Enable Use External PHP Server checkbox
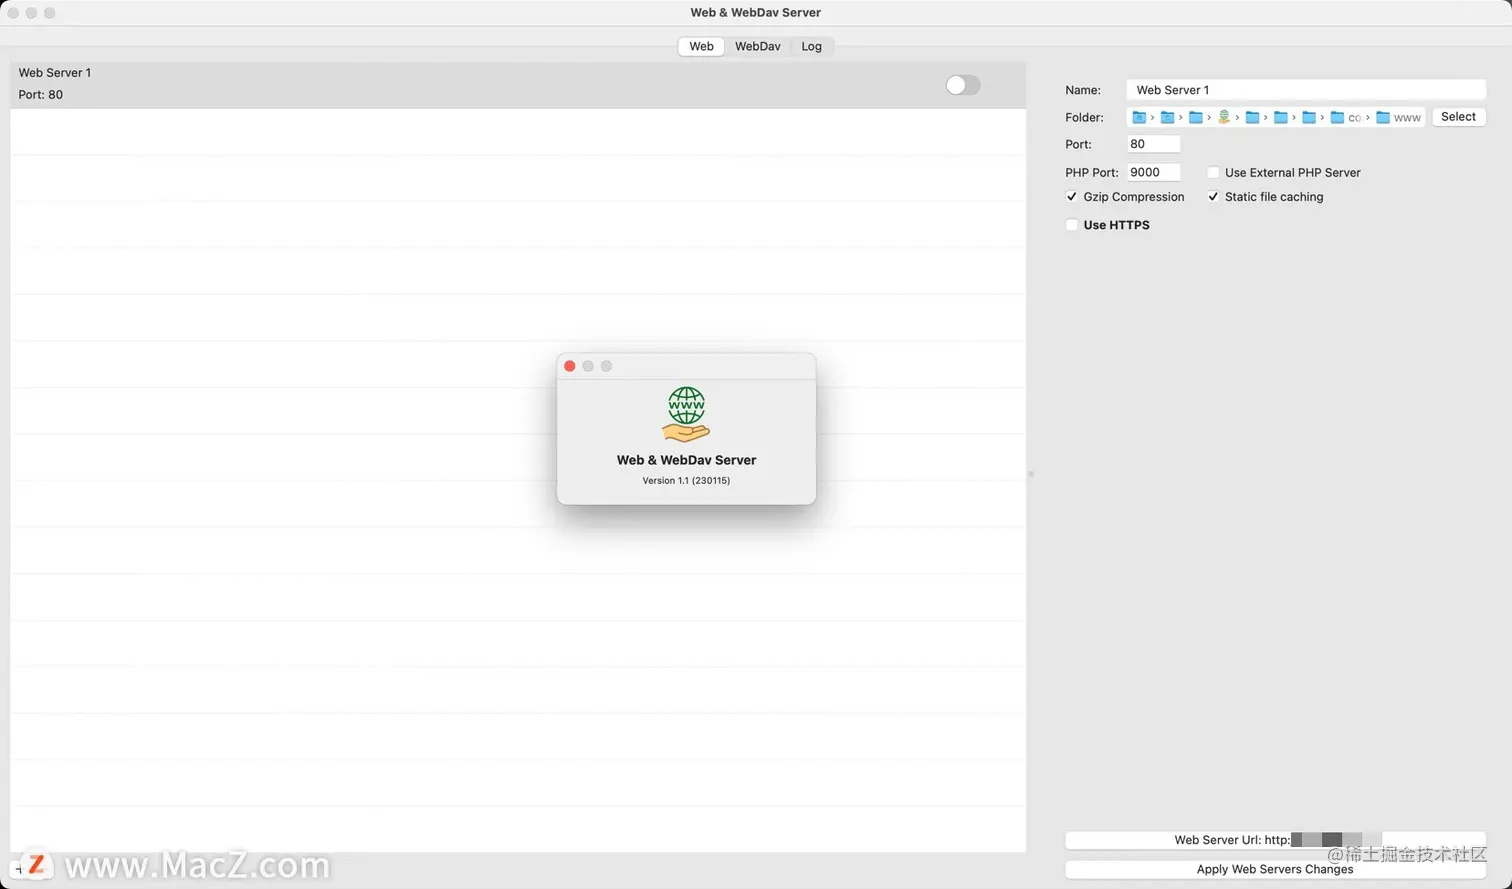Image resolution: width=1512 pixels, height=889 pixels. tap(1213, 172)
